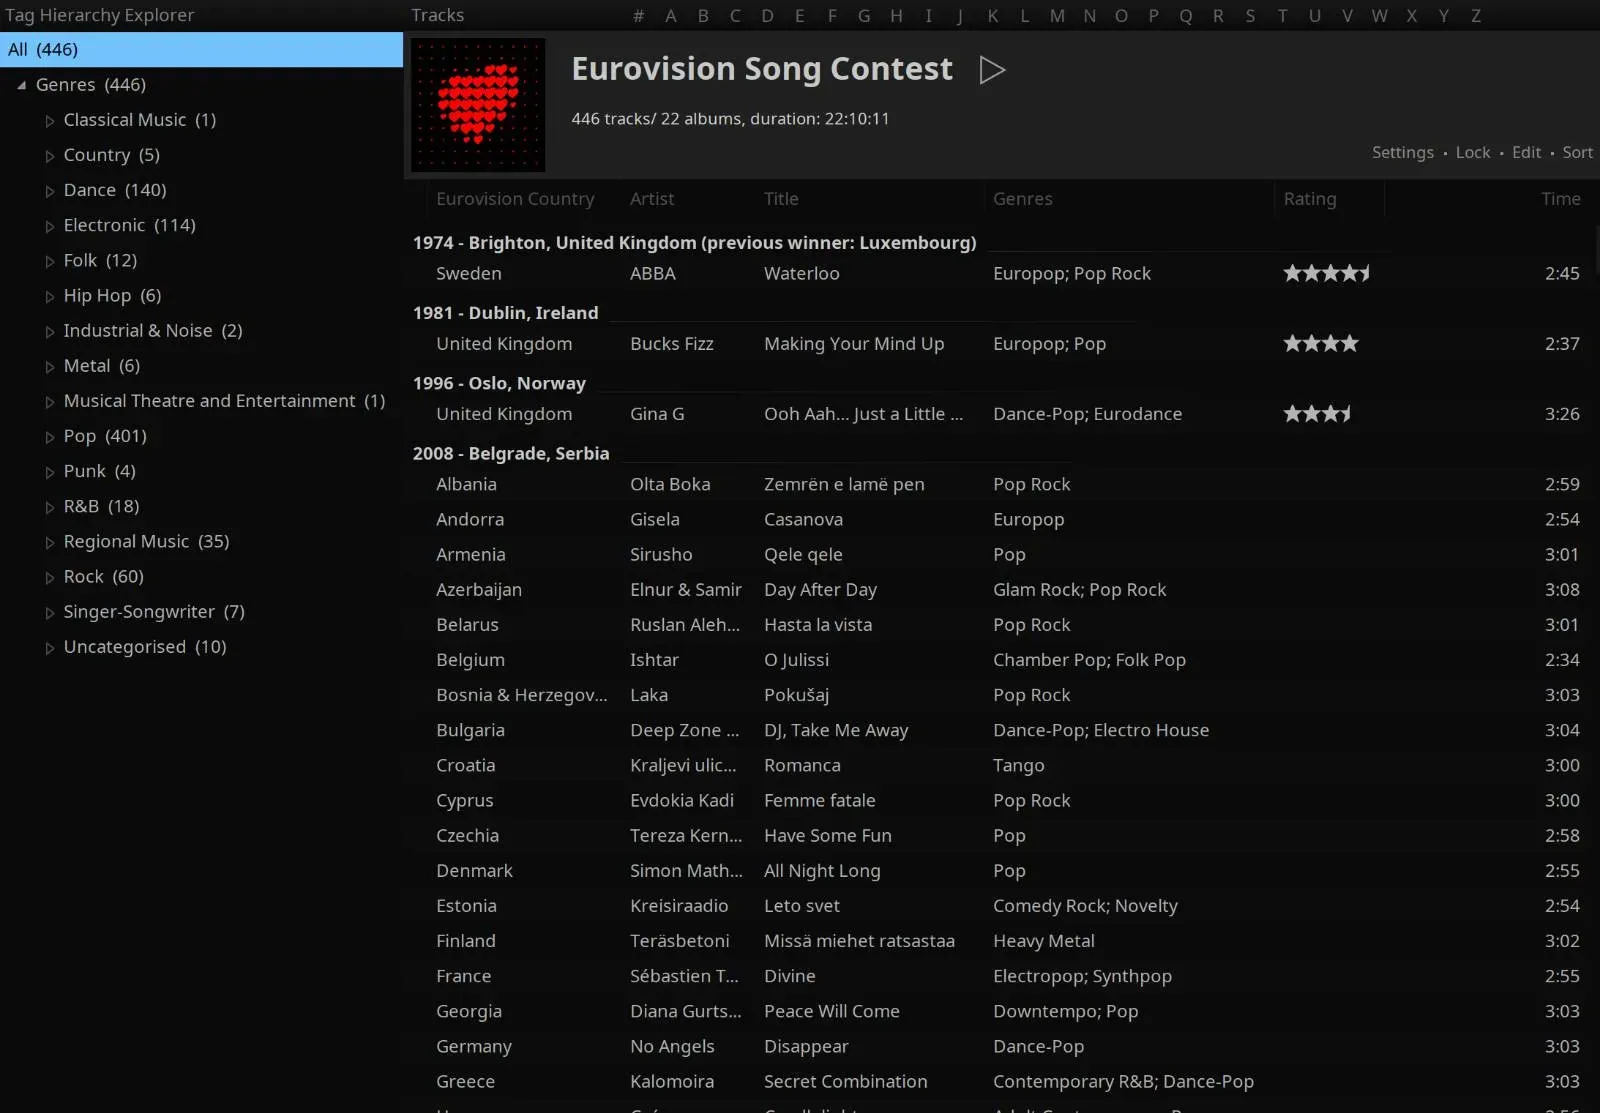Expand the Pop genre node
The width and height of the screenshot is (1600, 1113).
pyautogui.click(x=50, y=436)
